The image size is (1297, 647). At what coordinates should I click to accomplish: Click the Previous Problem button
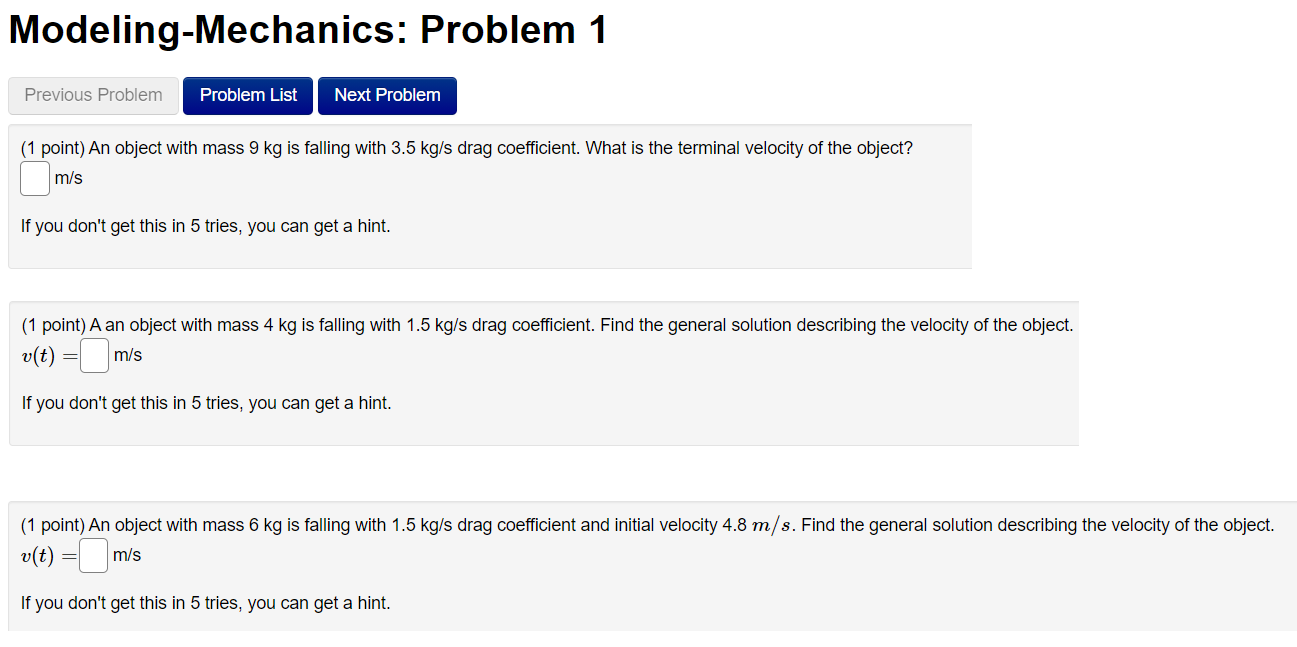[92, 95]
